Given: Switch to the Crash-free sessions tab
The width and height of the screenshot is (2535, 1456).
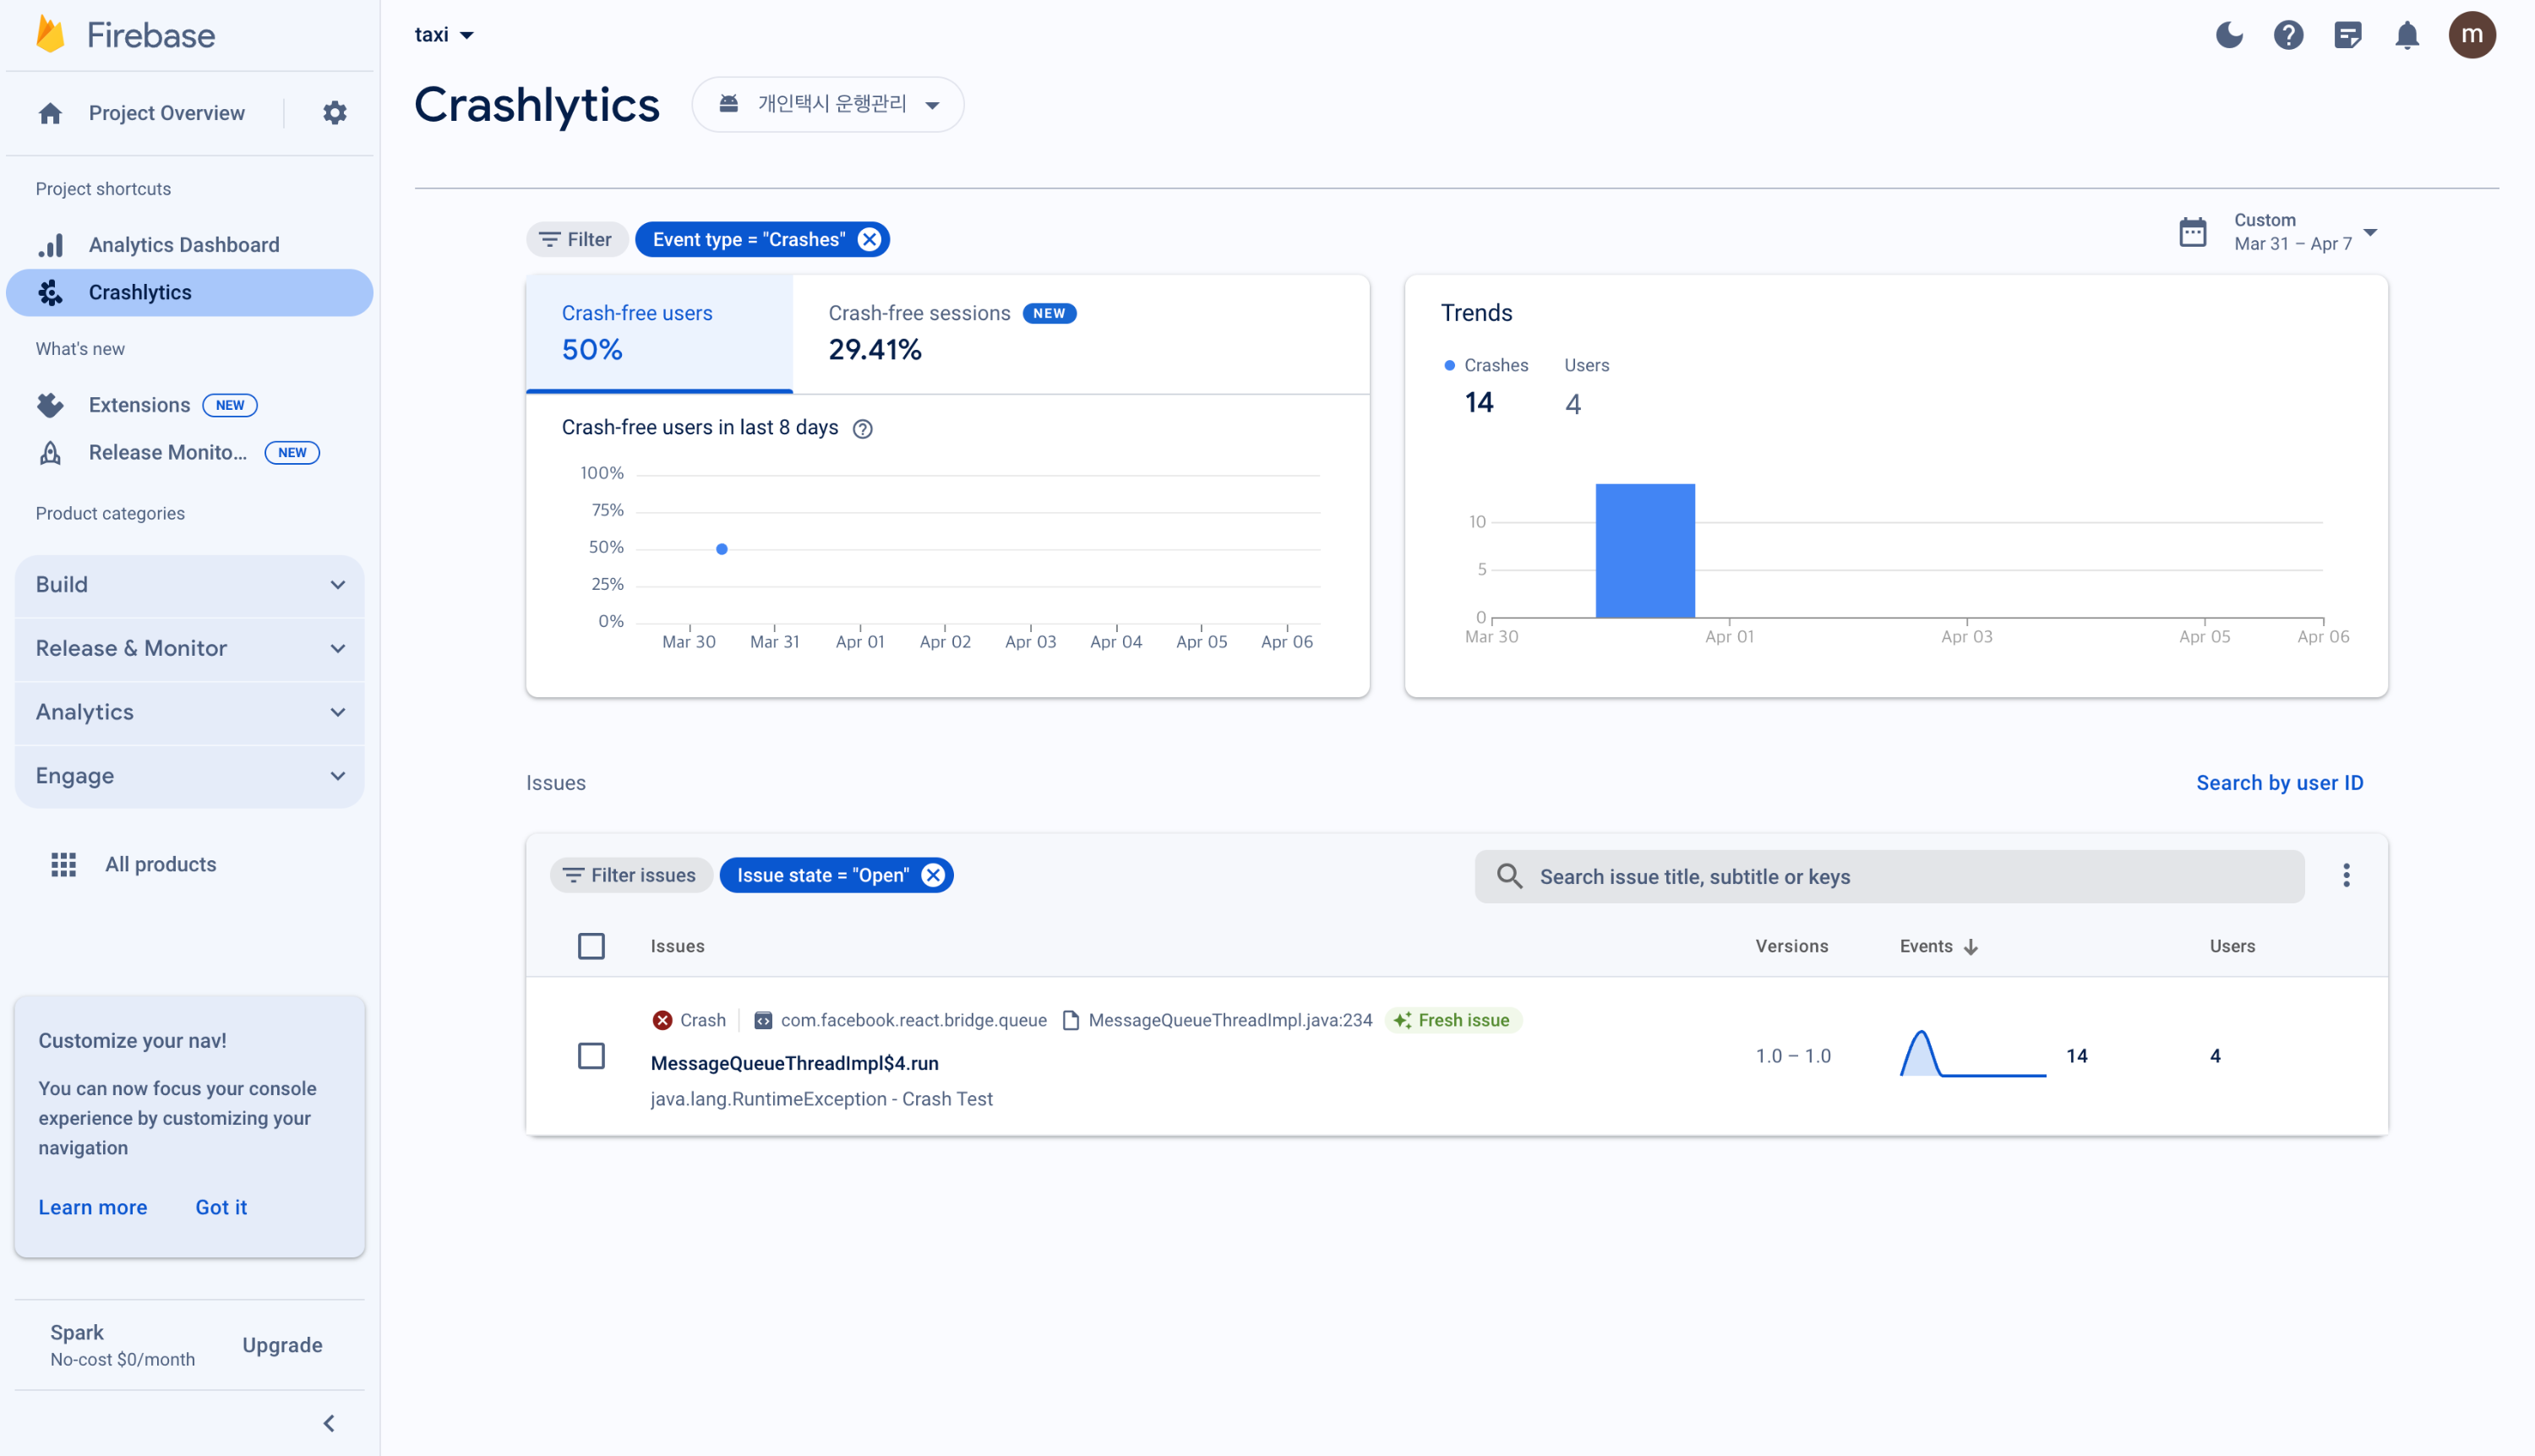Looking at the screenshot, I should (x=950, y=333).
